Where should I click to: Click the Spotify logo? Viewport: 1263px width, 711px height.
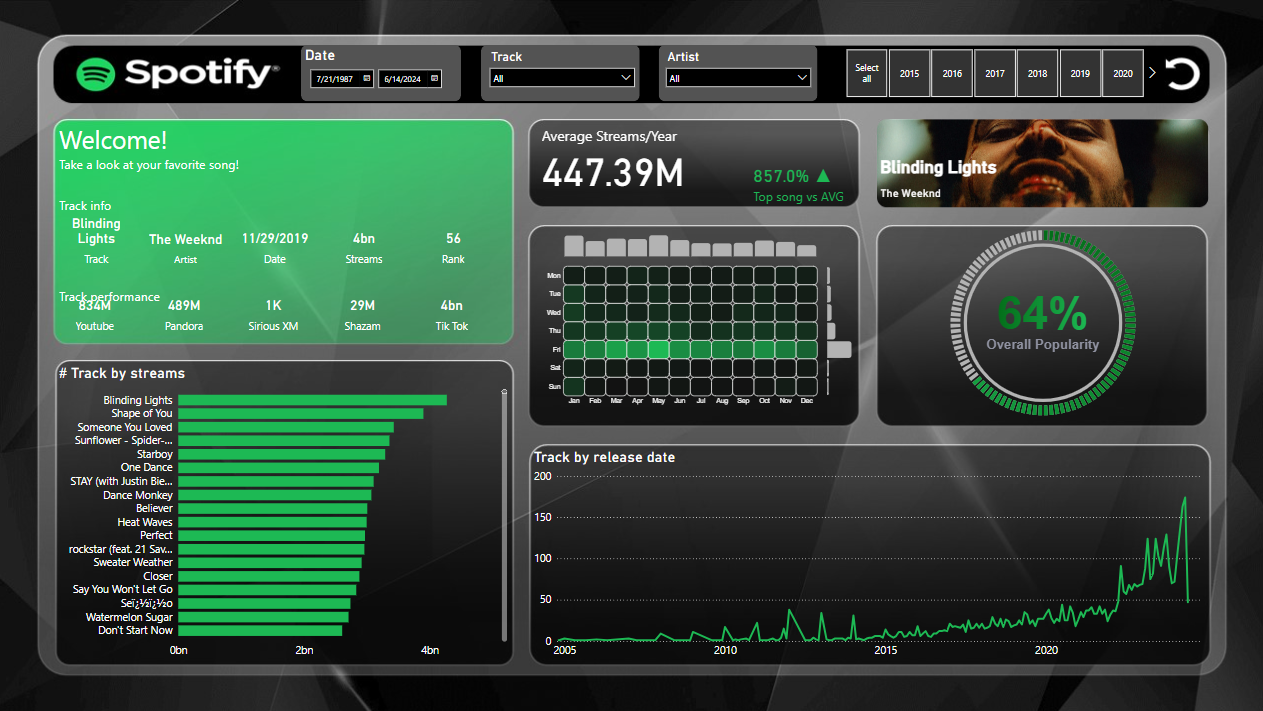coord(177,73)
